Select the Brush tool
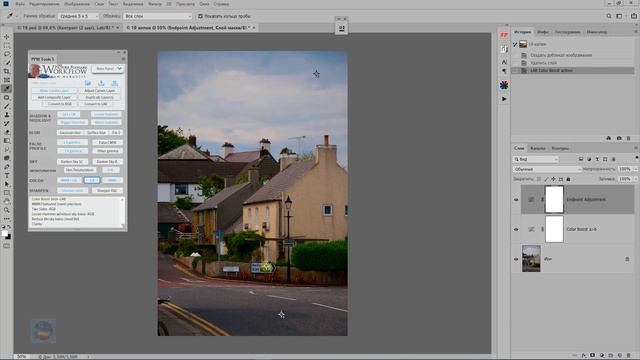This screenshot has height=360, width=640. [7, 106]
